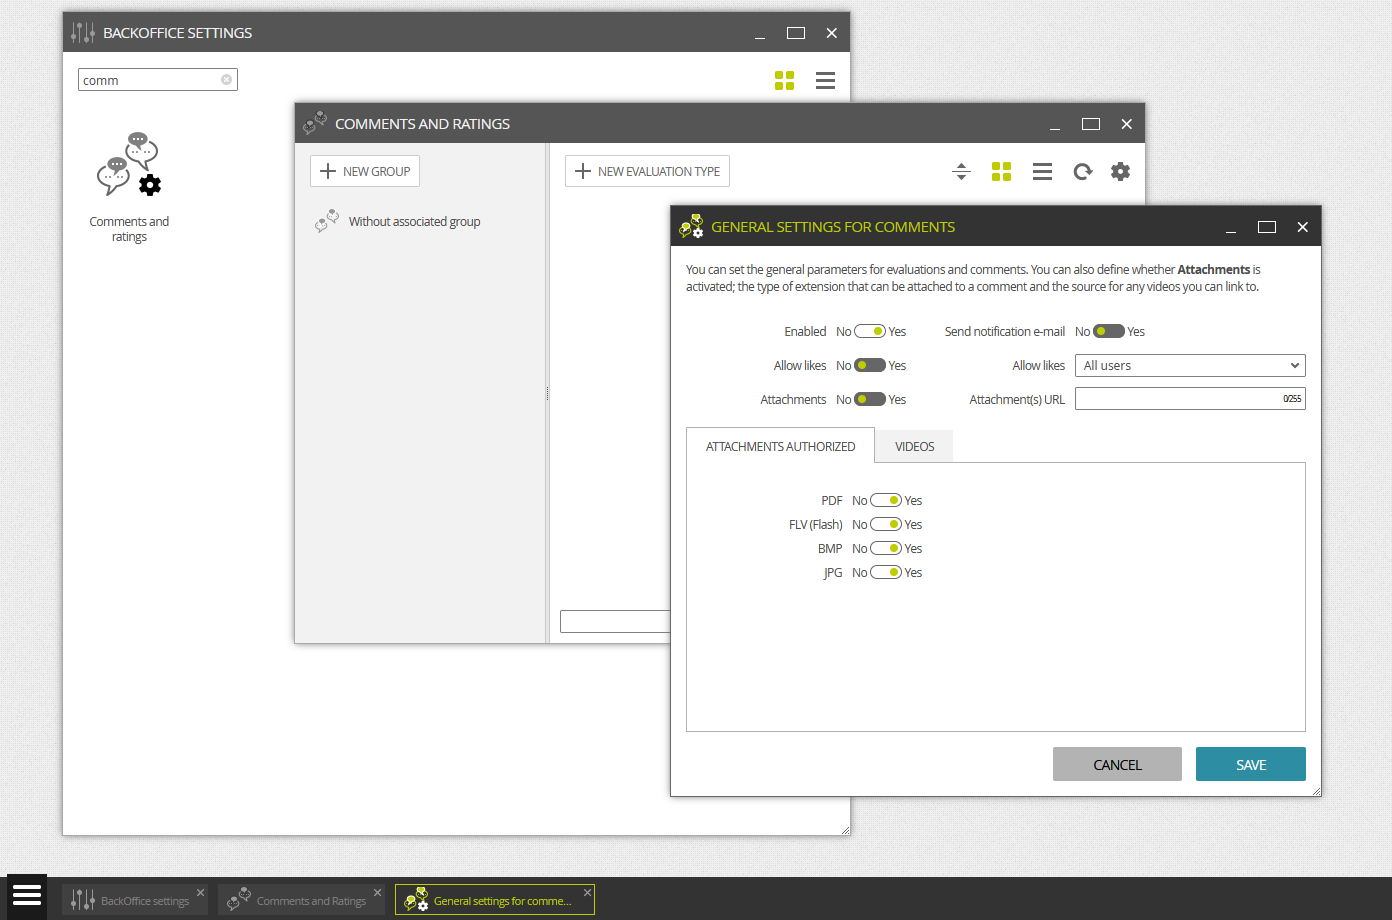Click the Save button
This screenshot has width=1392, height=920.
(x=1251, y=764)
